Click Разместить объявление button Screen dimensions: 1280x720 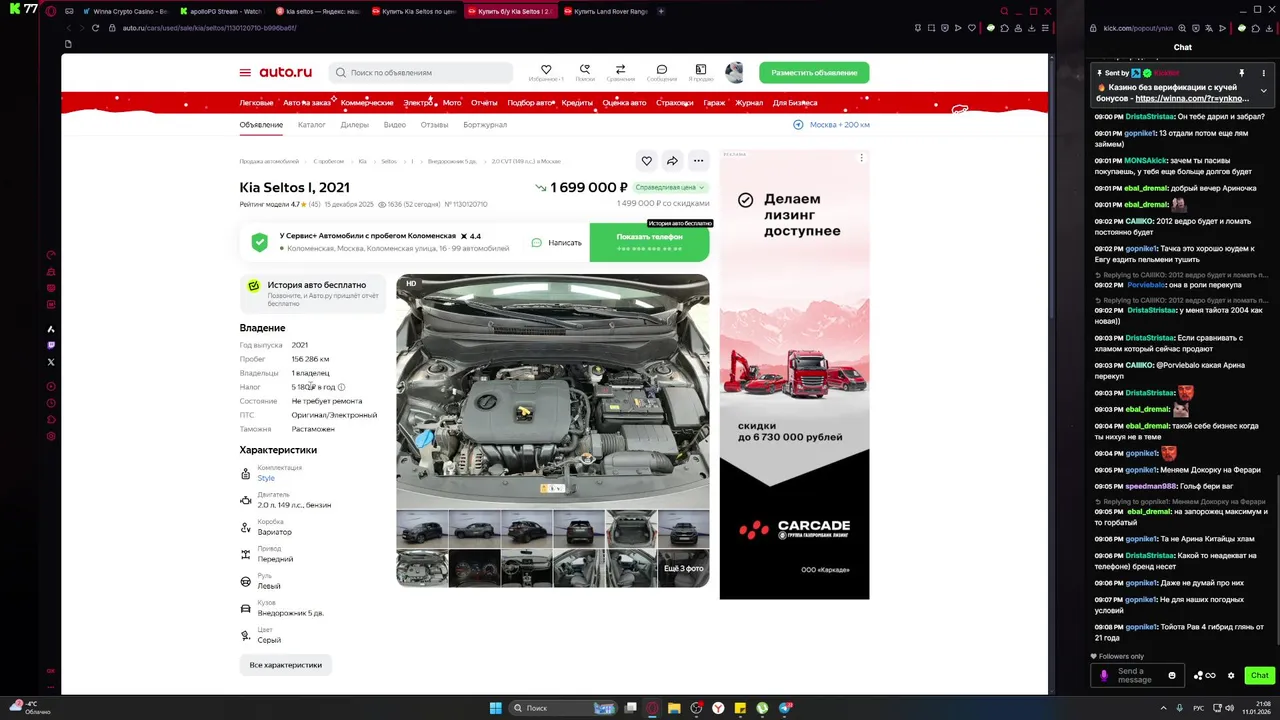point(814,72)
